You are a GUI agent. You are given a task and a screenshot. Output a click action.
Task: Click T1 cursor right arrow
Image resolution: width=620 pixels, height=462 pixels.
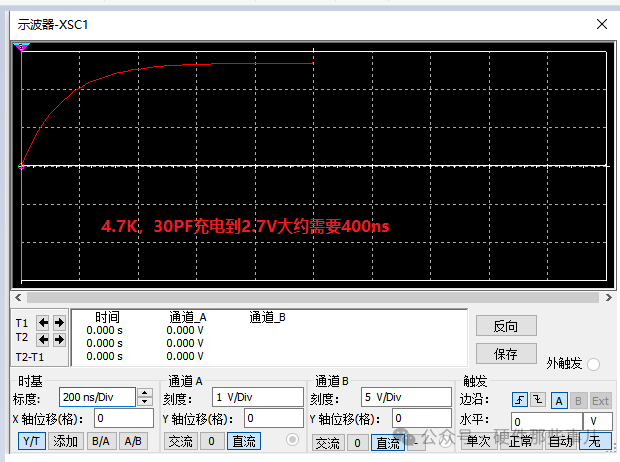pyautogui.click(x=58, y=323)
